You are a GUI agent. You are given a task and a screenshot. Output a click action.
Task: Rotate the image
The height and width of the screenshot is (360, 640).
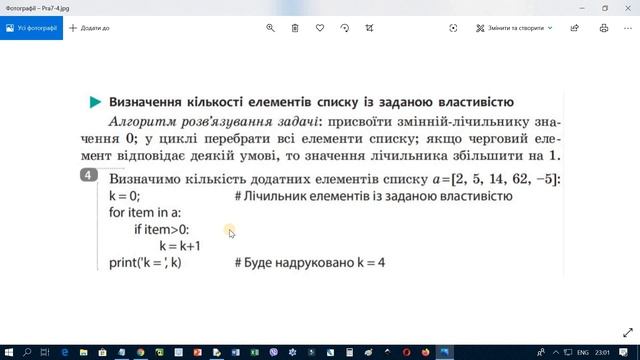[x=344, y=28]
